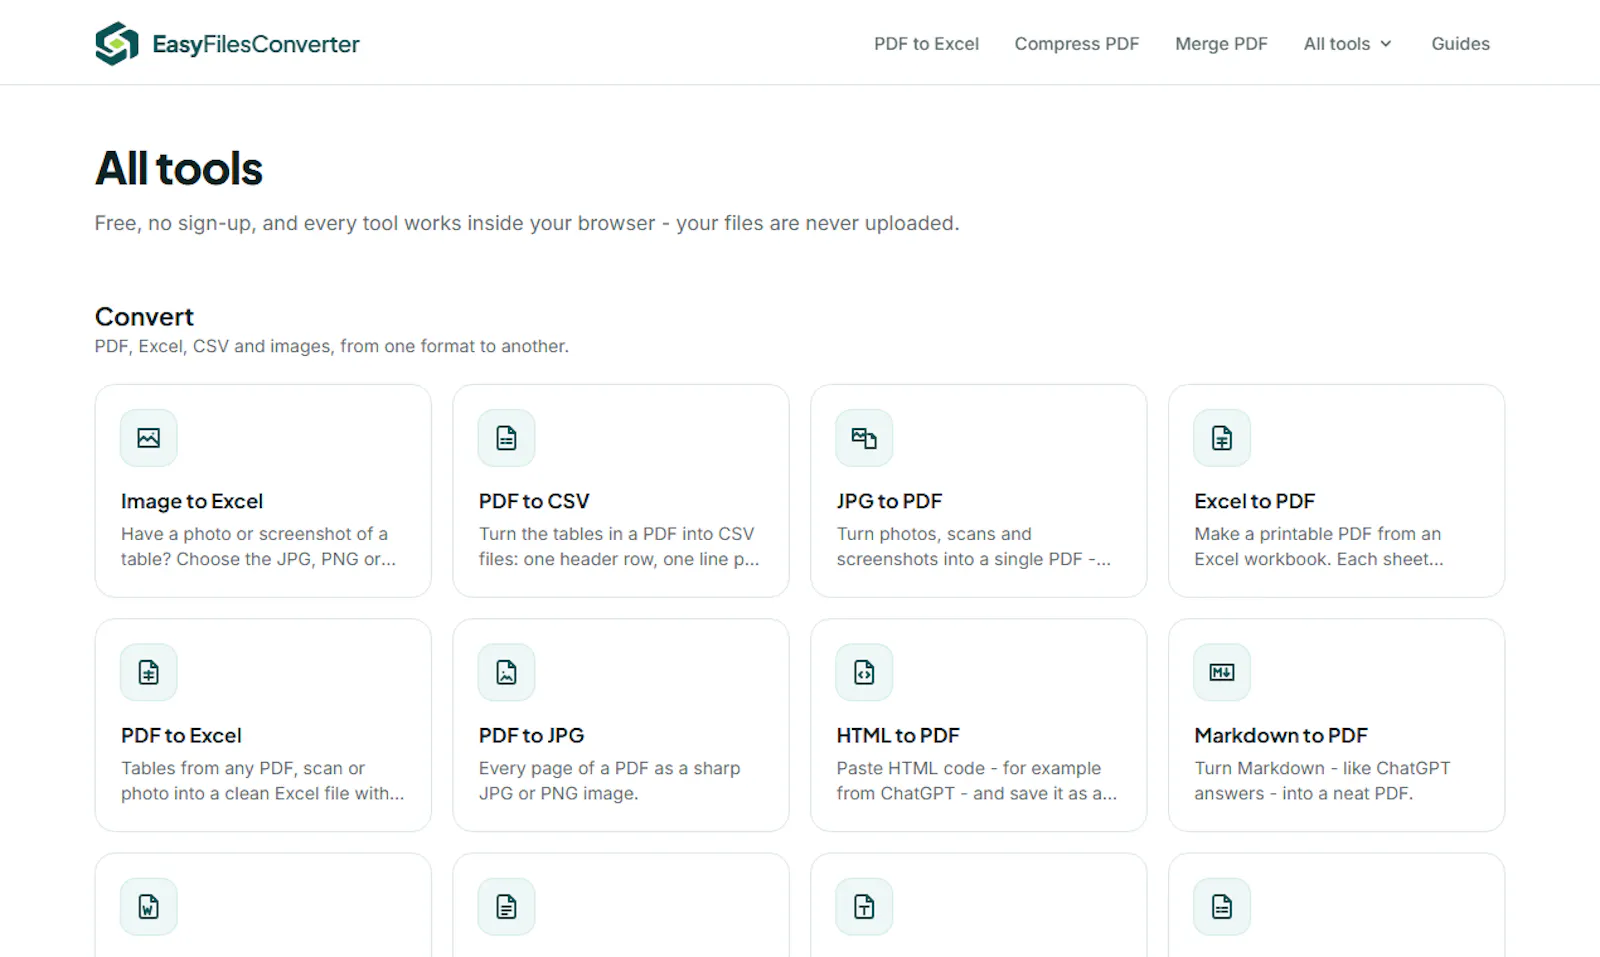The image size is (1600, 957).
Task: Go to Compress PDF in the top navigation
Action: (1077, 44)
